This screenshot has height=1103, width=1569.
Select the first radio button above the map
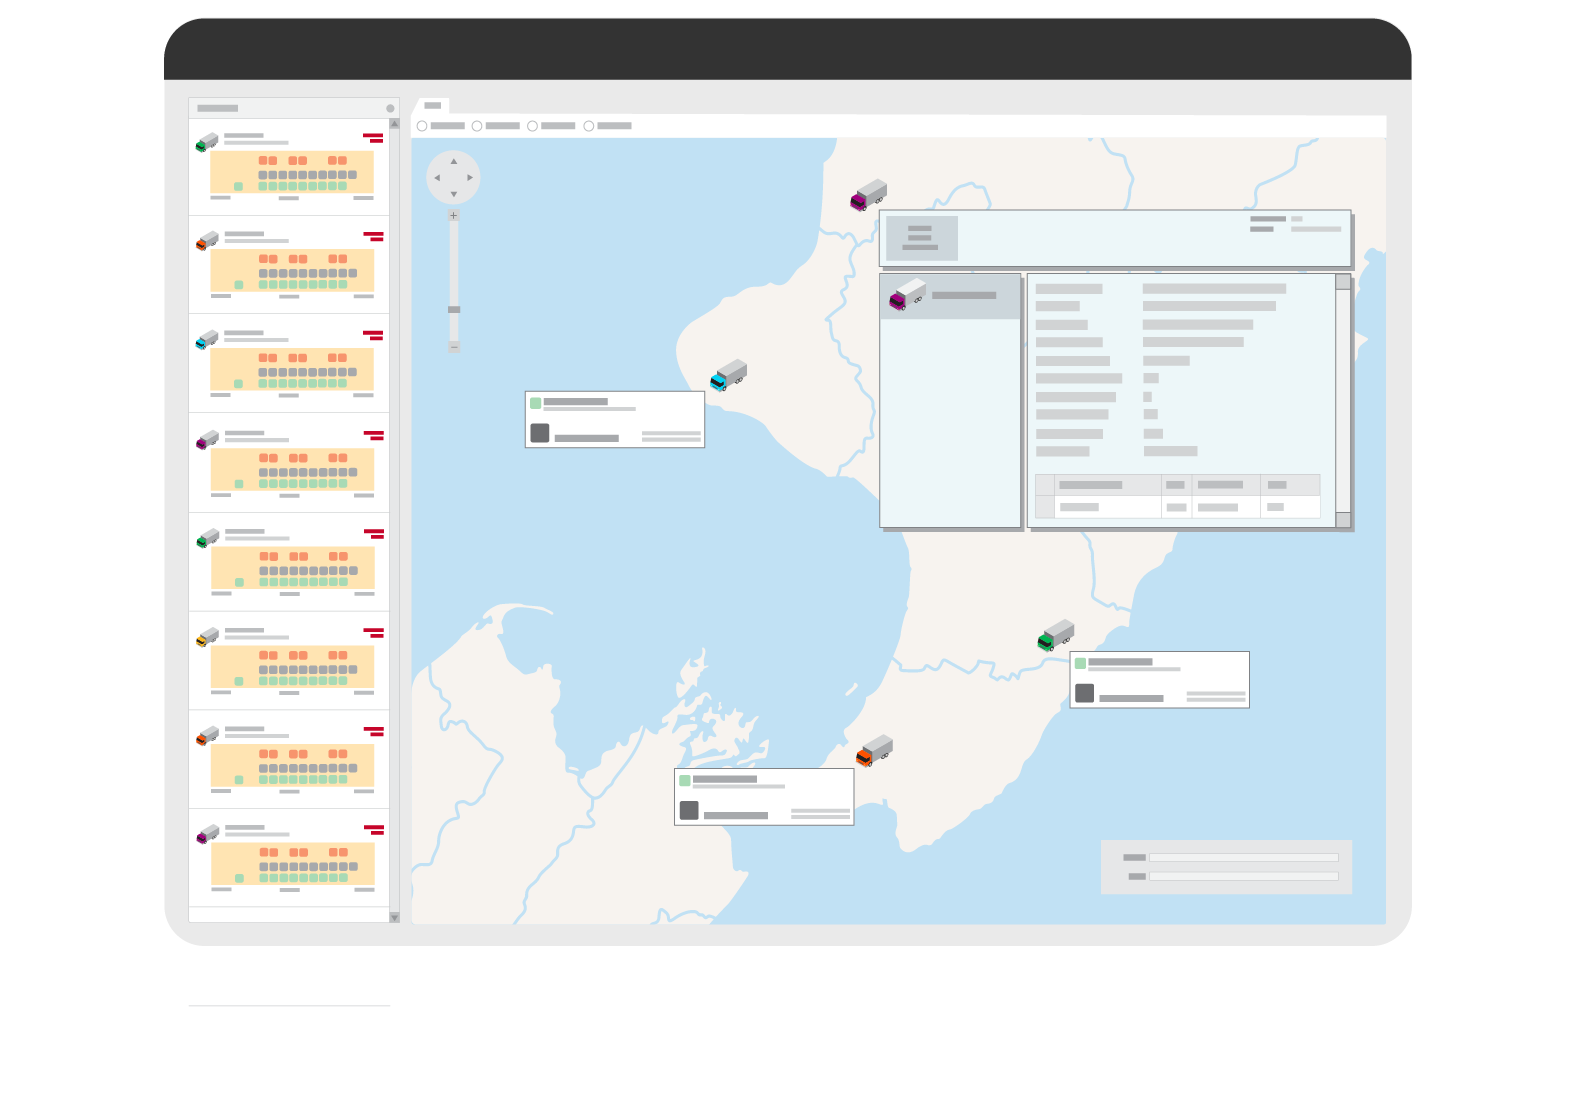(x=422, y=126)
